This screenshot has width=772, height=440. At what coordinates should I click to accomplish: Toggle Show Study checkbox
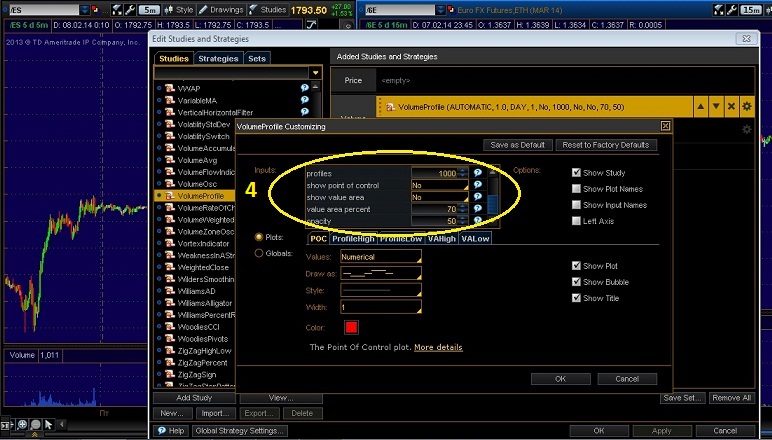(576, 173)
